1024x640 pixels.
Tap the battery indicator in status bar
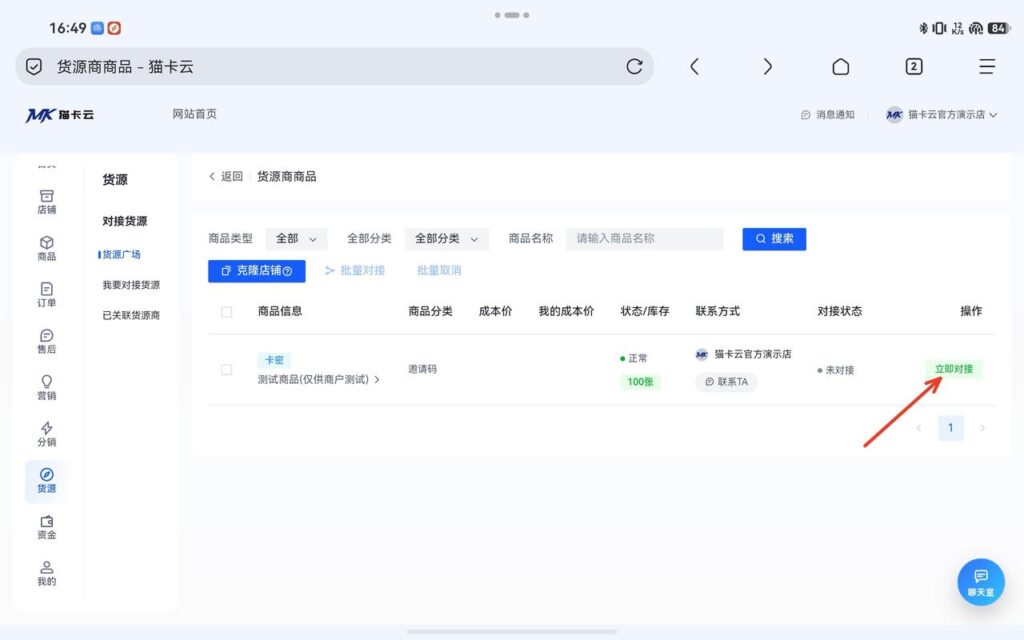click(x=999, y=28)
